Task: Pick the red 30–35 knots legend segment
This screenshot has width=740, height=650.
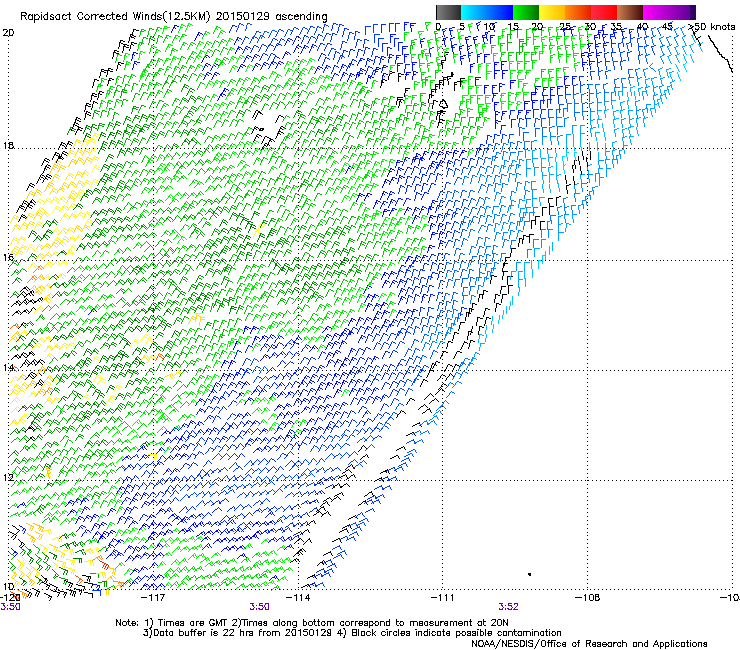Action: pyautogui.click(x=604, y=12)
